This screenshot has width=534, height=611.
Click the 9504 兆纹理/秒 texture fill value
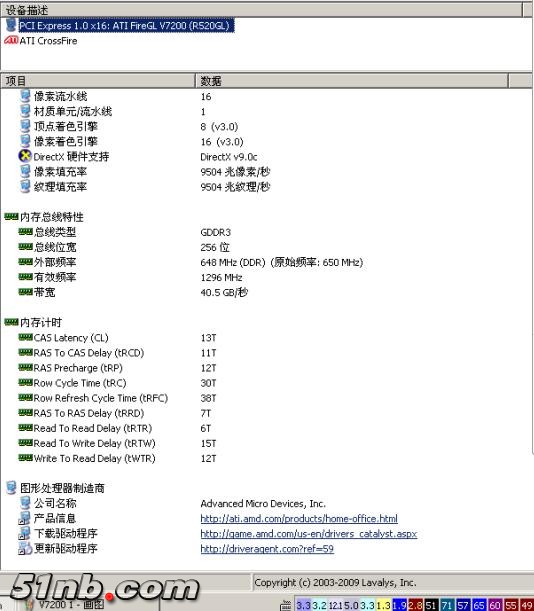tap(235, 187)
